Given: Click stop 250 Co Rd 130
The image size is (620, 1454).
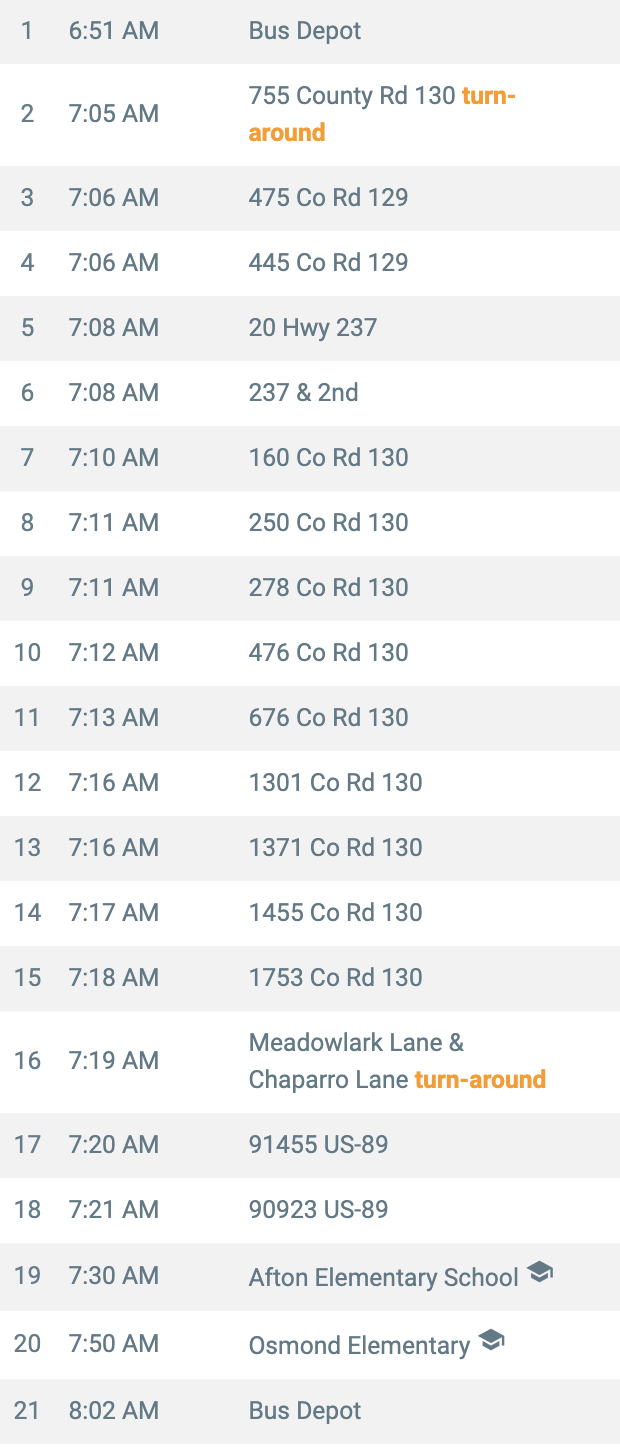Looking at the screenshot, I should tap(328, 522).
